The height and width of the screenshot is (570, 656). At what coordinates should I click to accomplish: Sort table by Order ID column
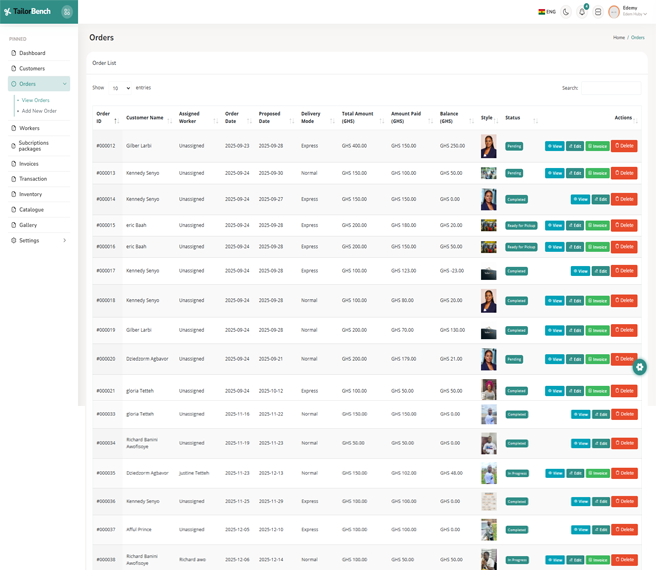point(105,118)
